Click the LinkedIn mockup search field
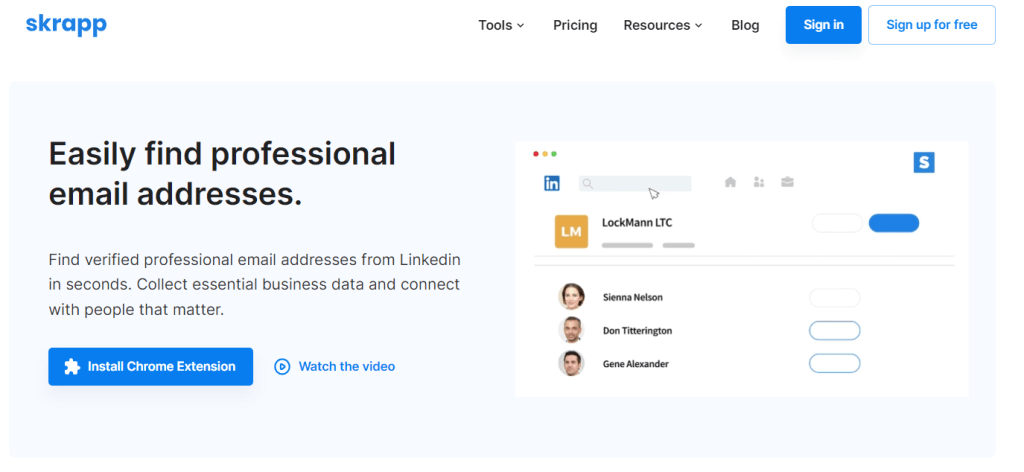Image resolution: width=1024 pixels, height=472 pixels. tap(635, 183)
